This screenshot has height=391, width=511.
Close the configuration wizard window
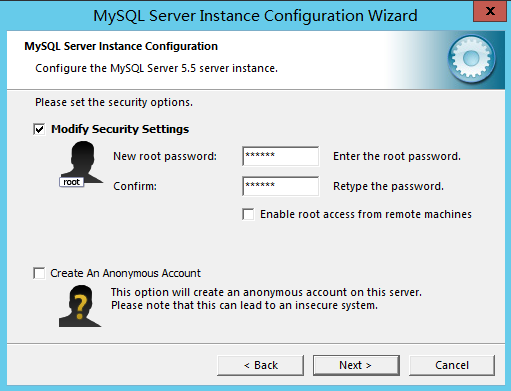[x=490, y=11]
